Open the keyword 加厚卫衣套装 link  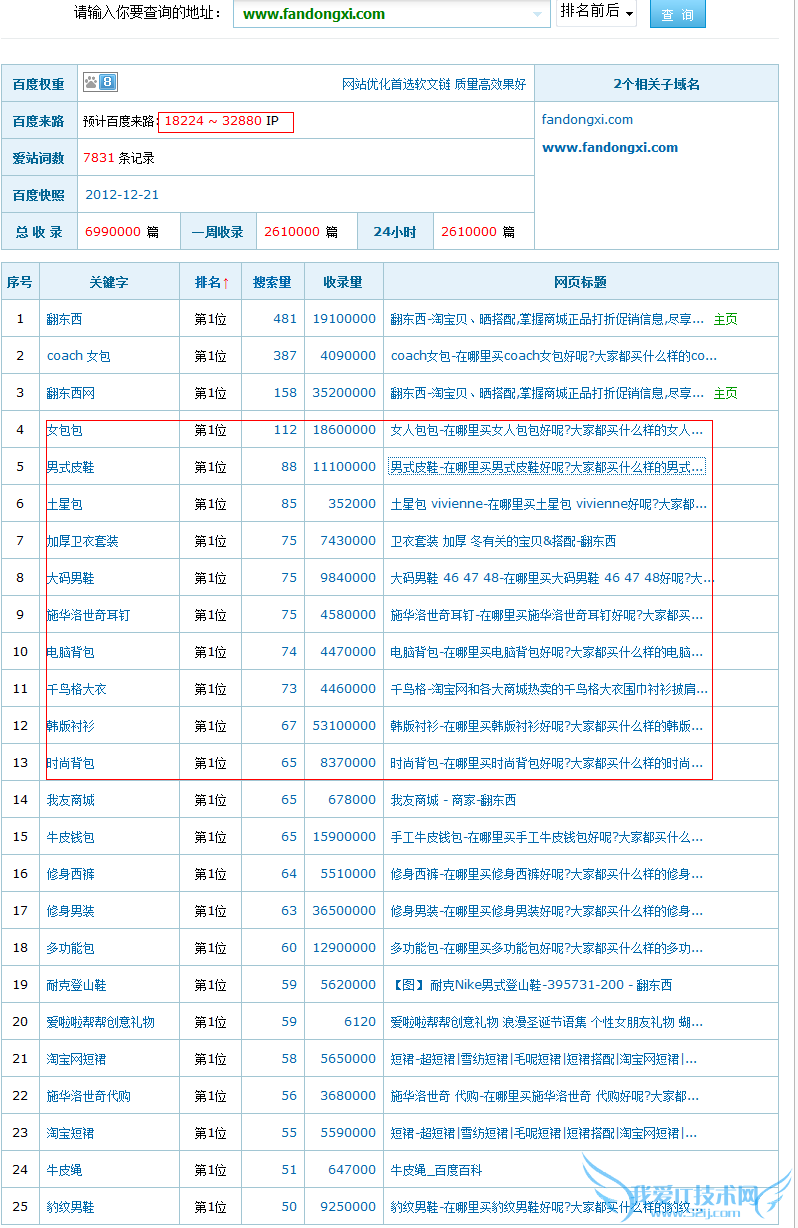83,542
